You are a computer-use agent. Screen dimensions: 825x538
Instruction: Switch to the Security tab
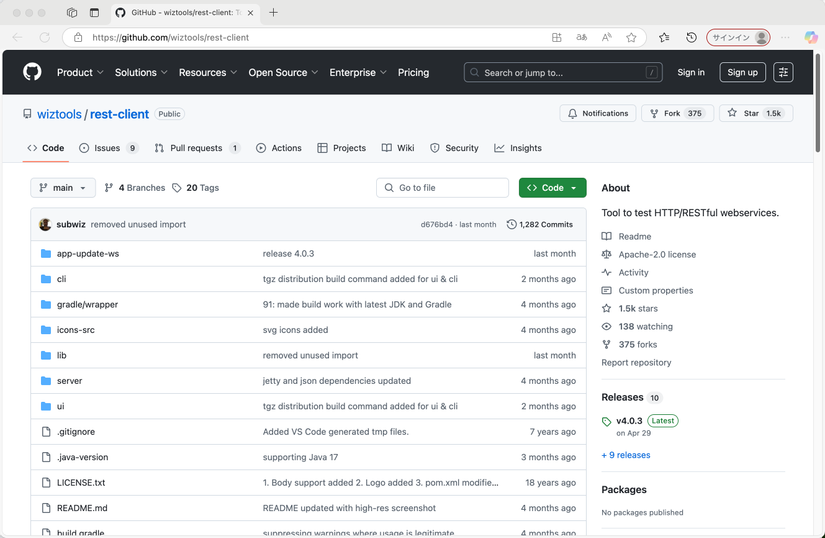coord(454,148)
